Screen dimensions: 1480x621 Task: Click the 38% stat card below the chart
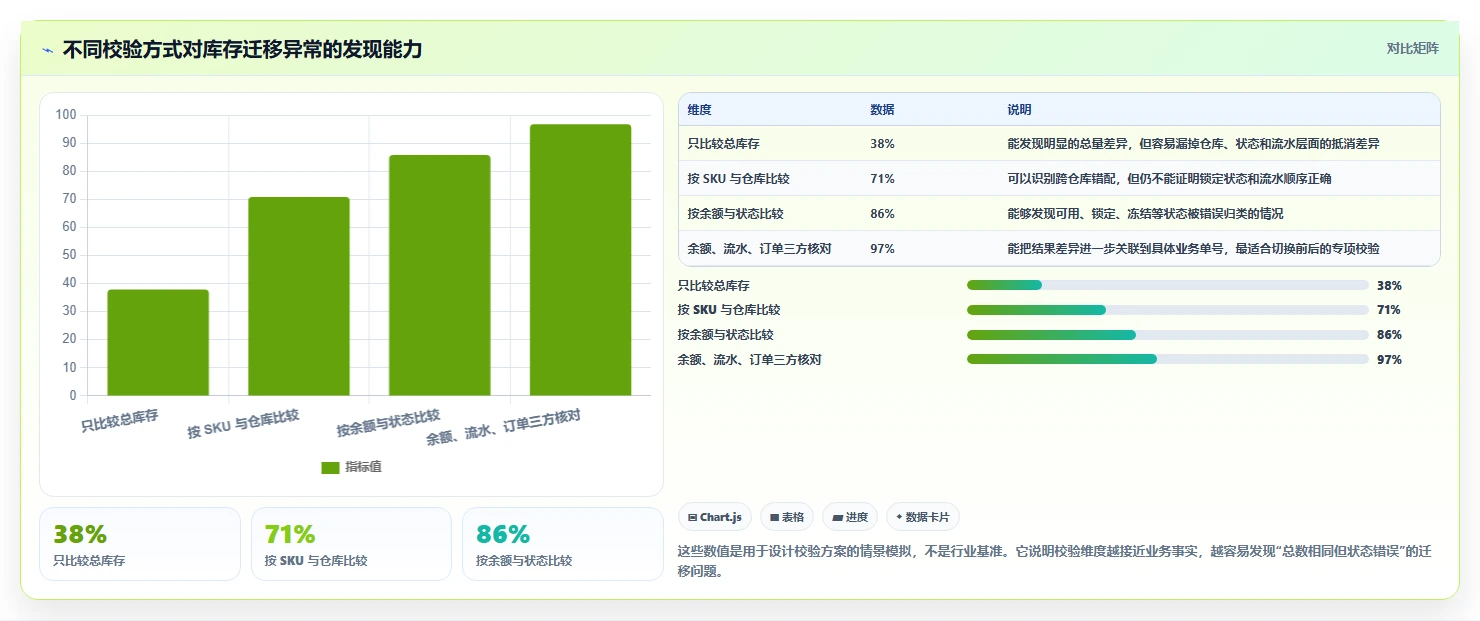point(140,544)
